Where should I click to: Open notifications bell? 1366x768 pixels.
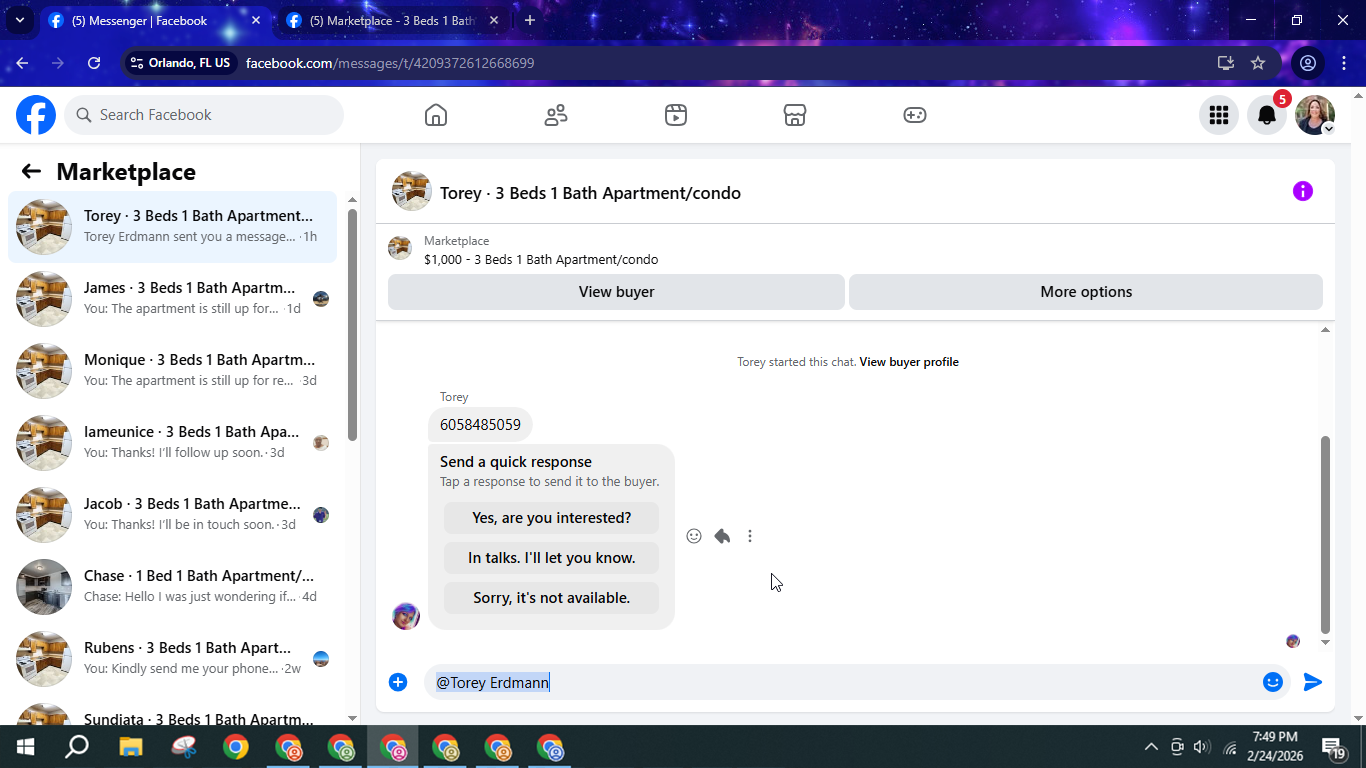(1267, 115)
